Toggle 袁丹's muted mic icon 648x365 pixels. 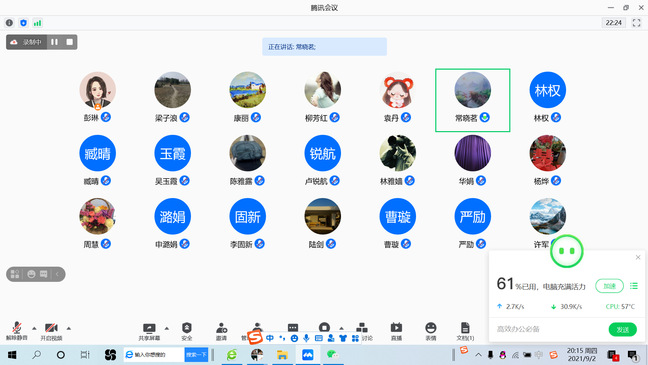click(x=406, y=117)
